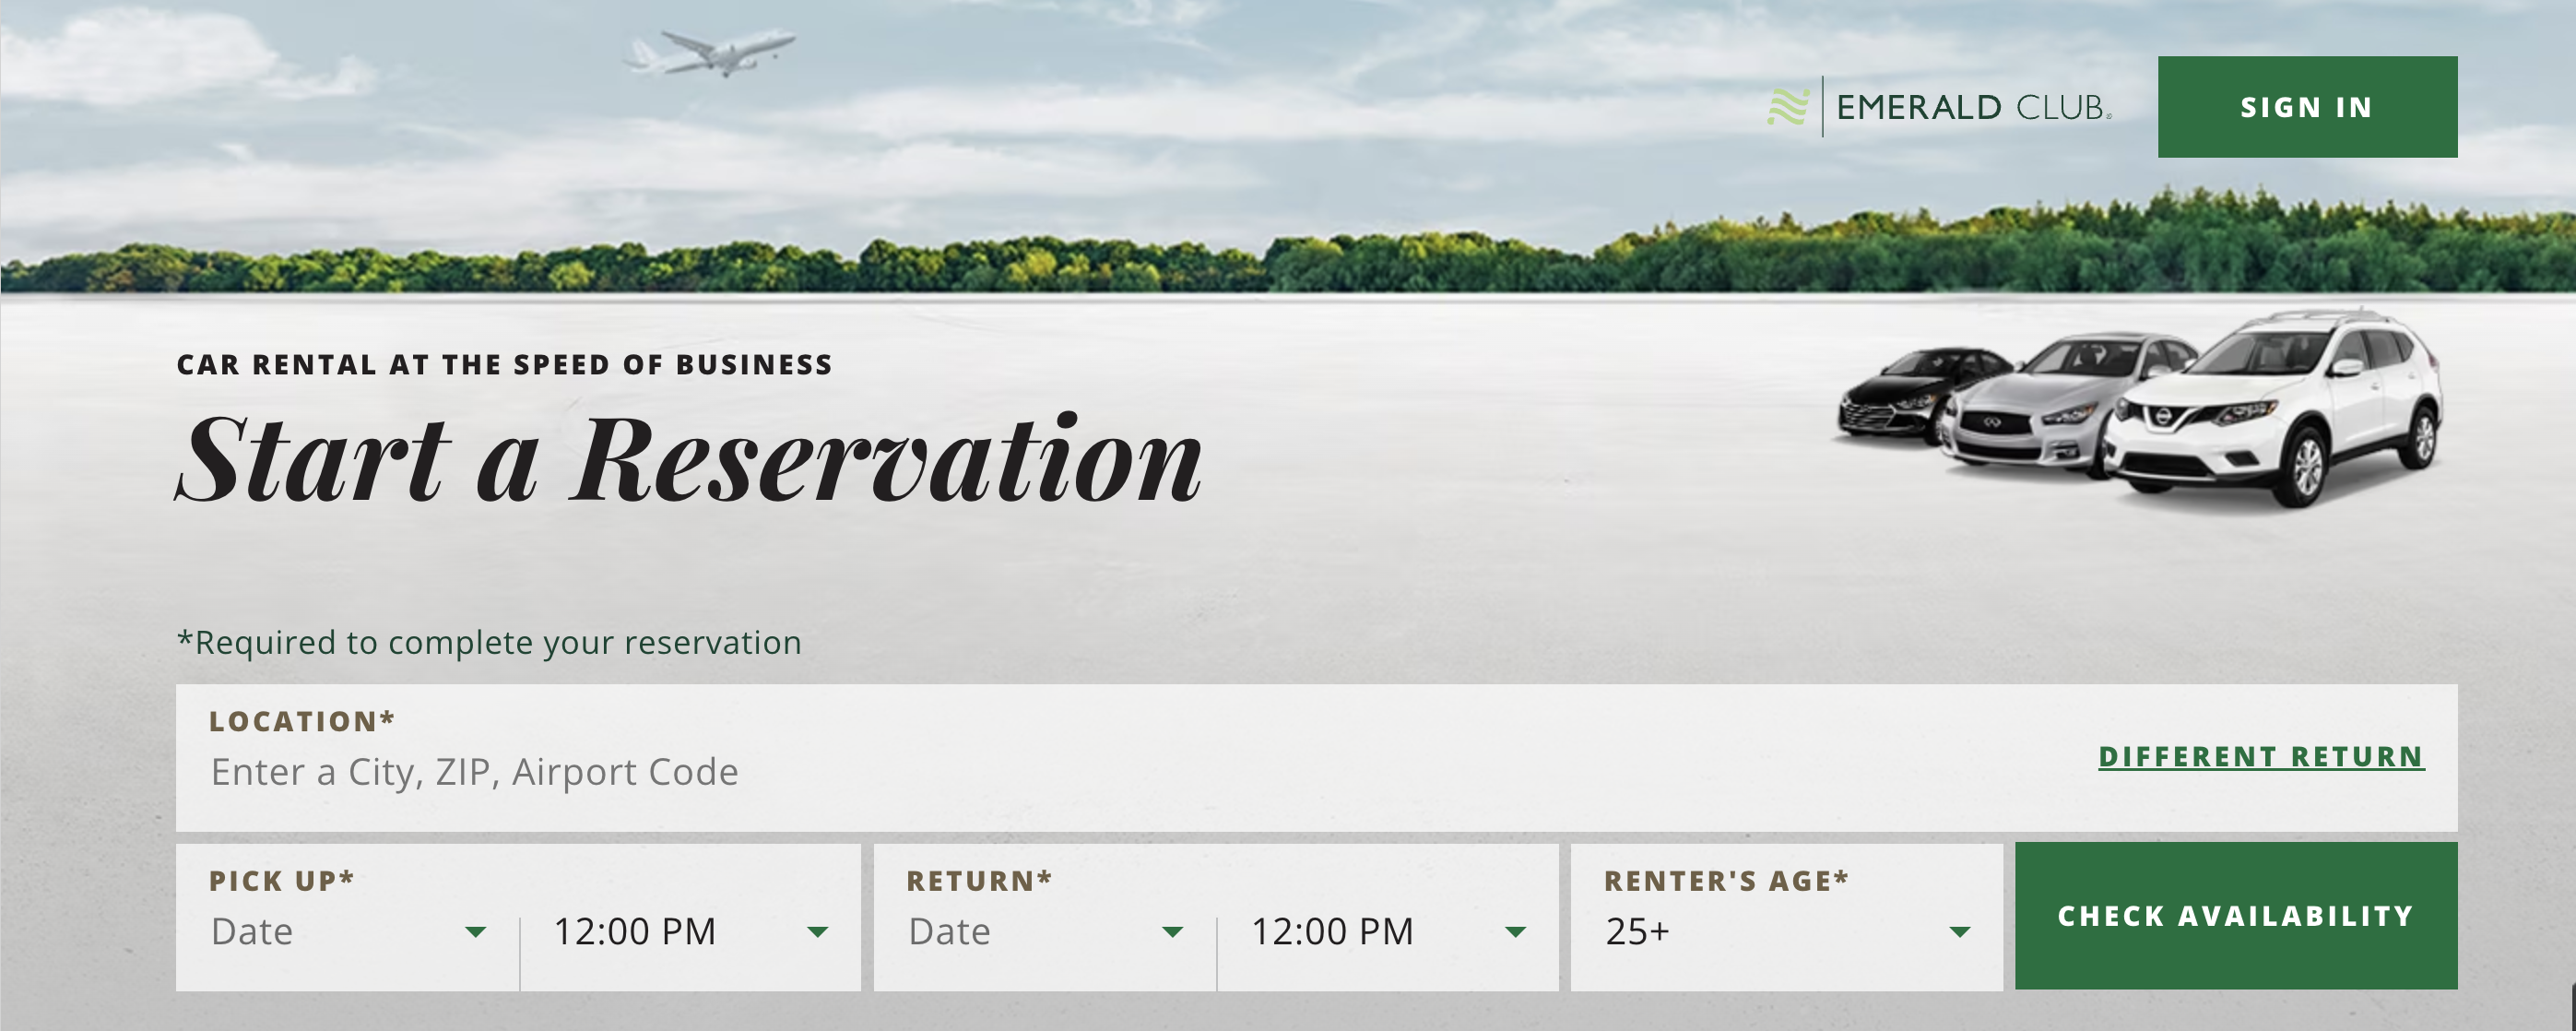Click the arrow next to Return time

pos(1515,932)
